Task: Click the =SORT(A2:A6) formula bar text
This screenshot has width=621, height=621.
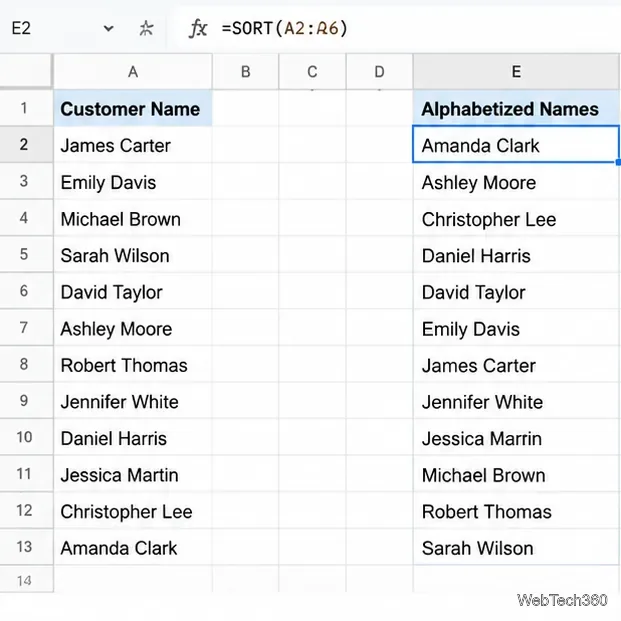Action: 284,29
